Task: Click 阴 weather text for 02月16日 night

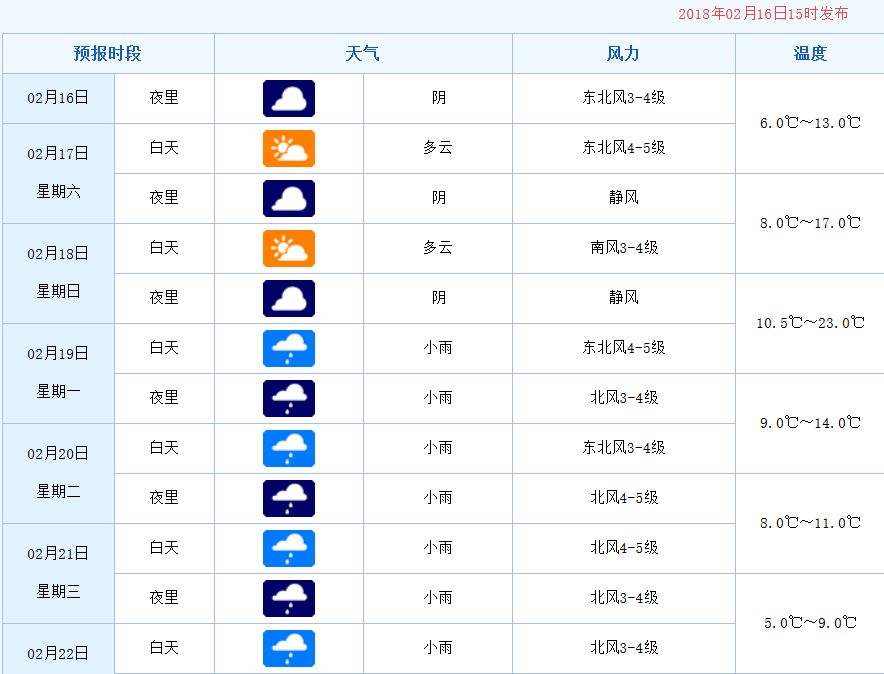Action: [x=439, y=97]
